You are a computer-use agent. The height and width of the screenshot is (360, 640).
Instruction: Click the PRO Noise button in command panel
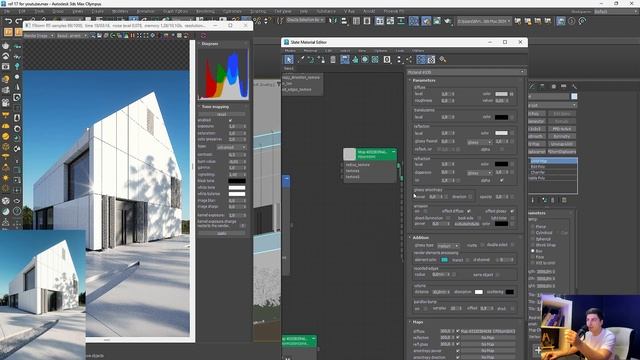point(562,129)
